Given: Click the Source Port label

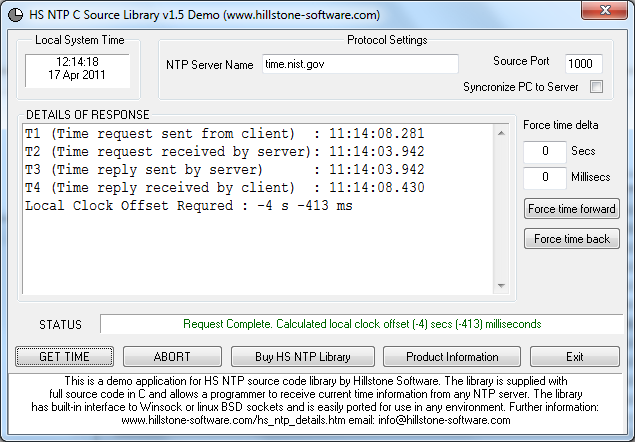Looking at the screenshot, I should pyautogui.click(x=521, y=61).
